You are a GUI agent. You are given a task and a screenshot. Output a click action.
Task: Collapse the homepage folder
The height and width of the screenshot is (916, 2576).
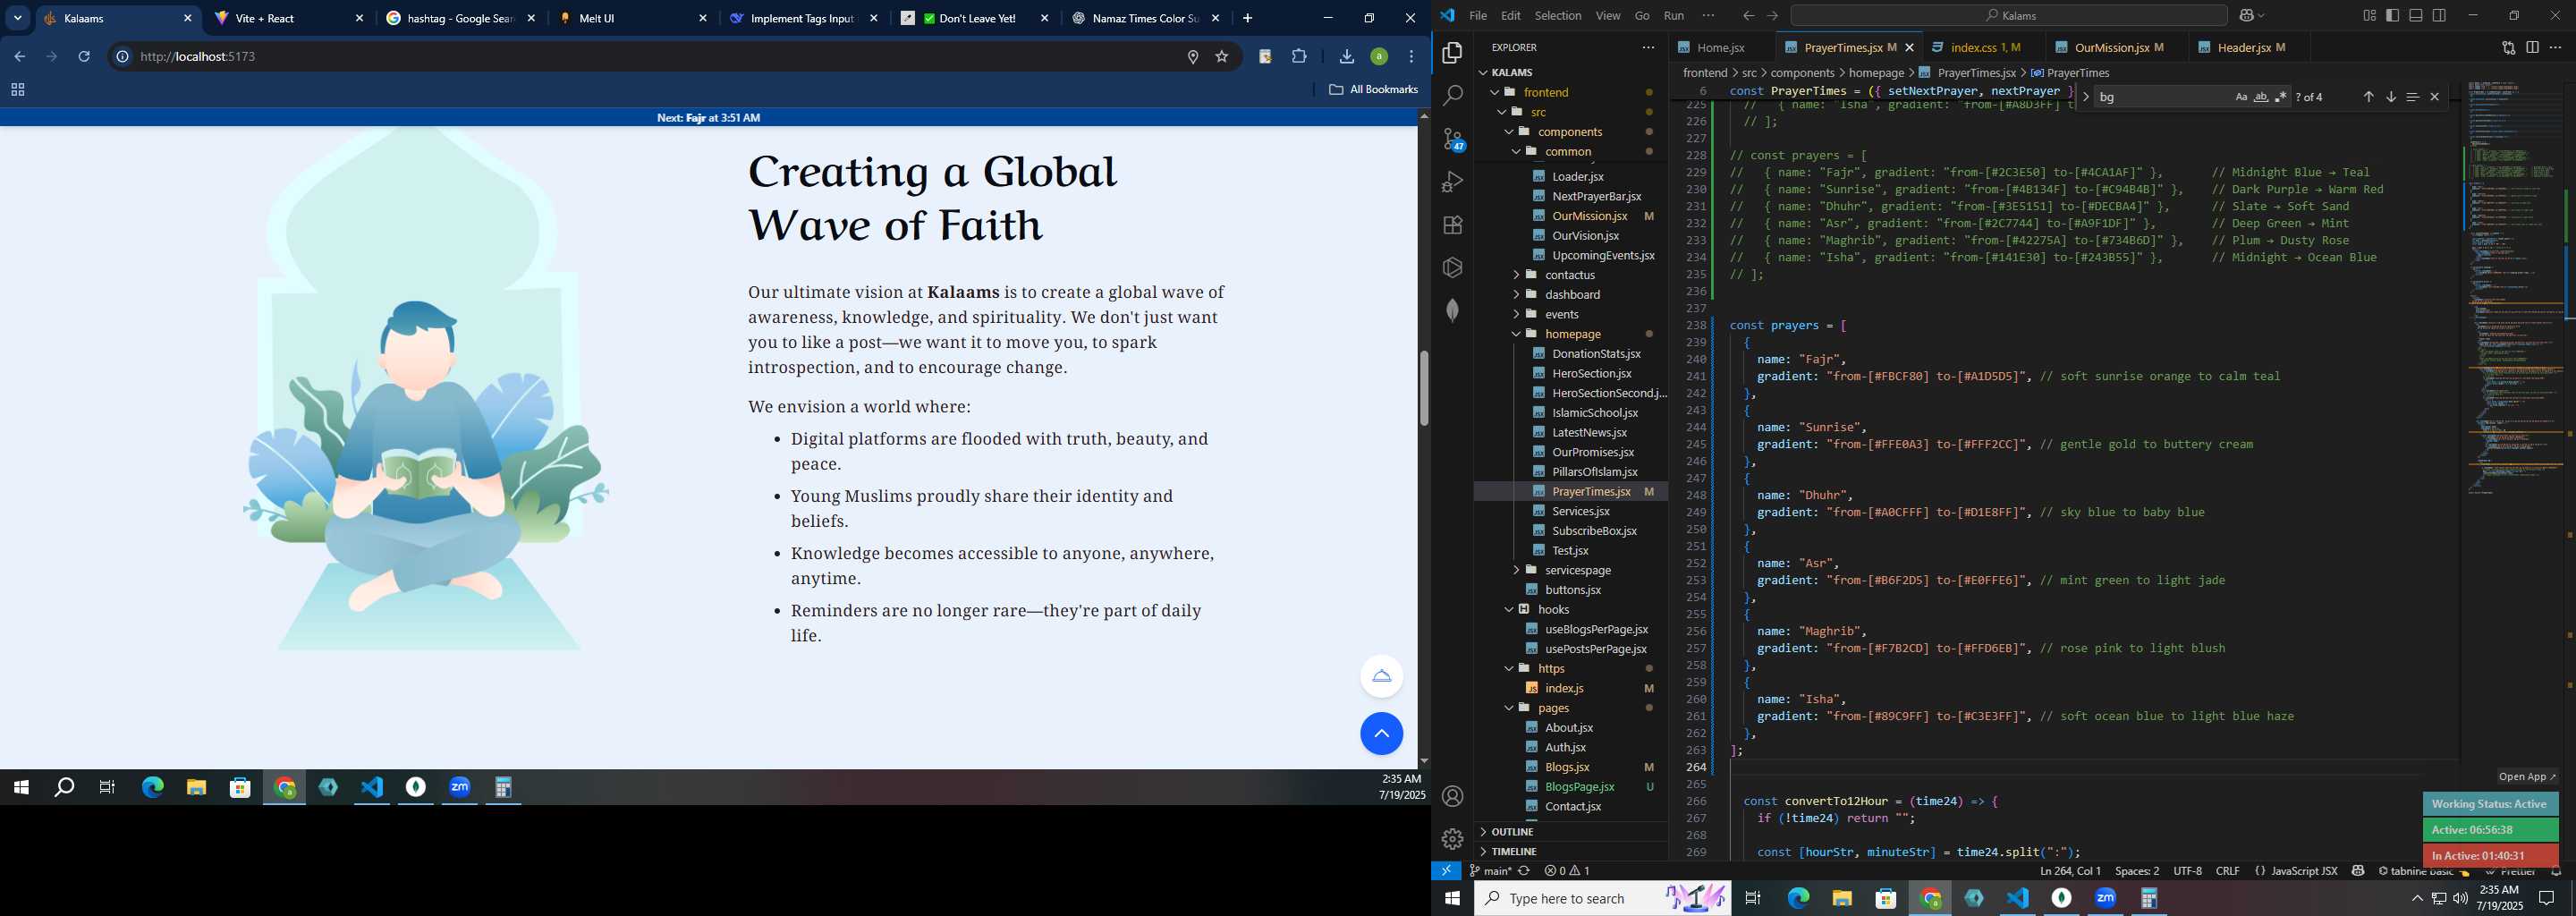[x=1571, y=334]
